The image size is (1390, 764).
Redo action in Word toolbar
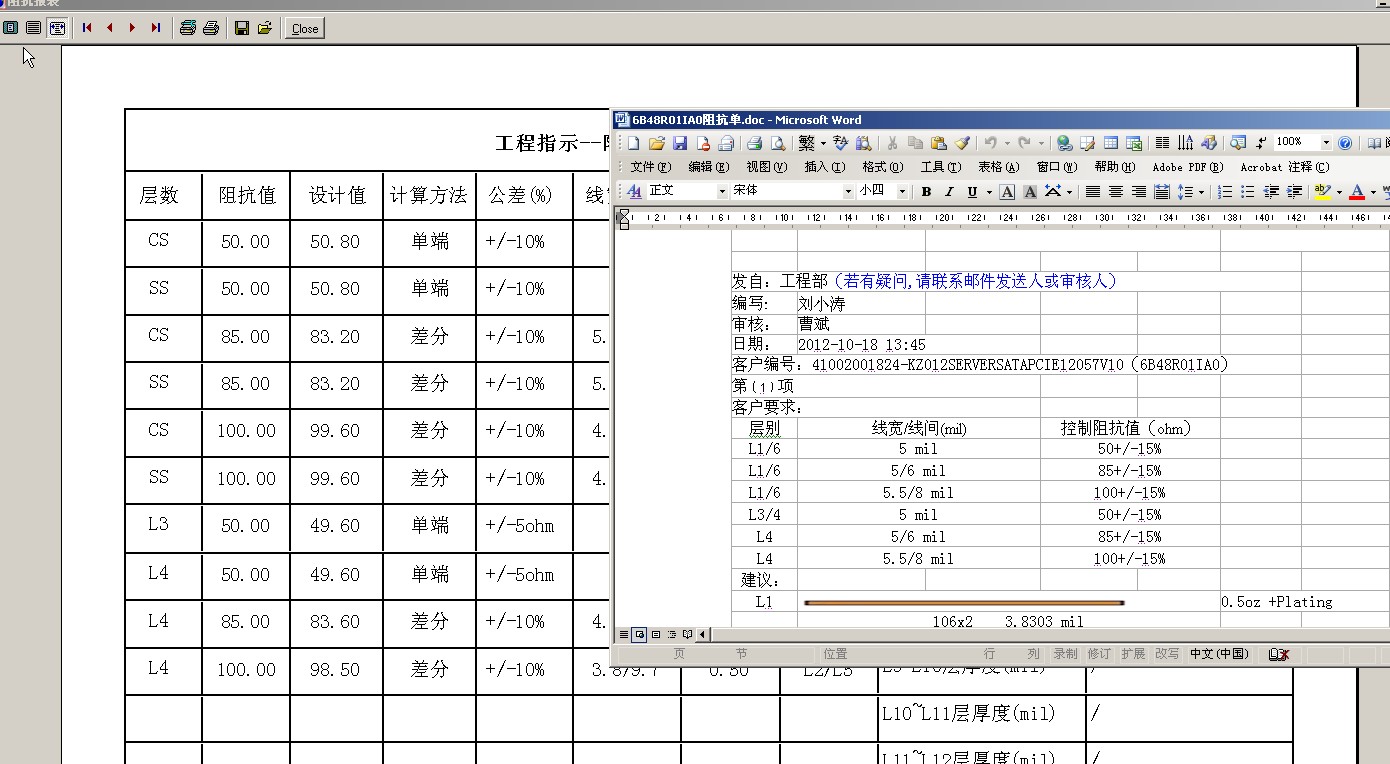tap(1023, 143)
